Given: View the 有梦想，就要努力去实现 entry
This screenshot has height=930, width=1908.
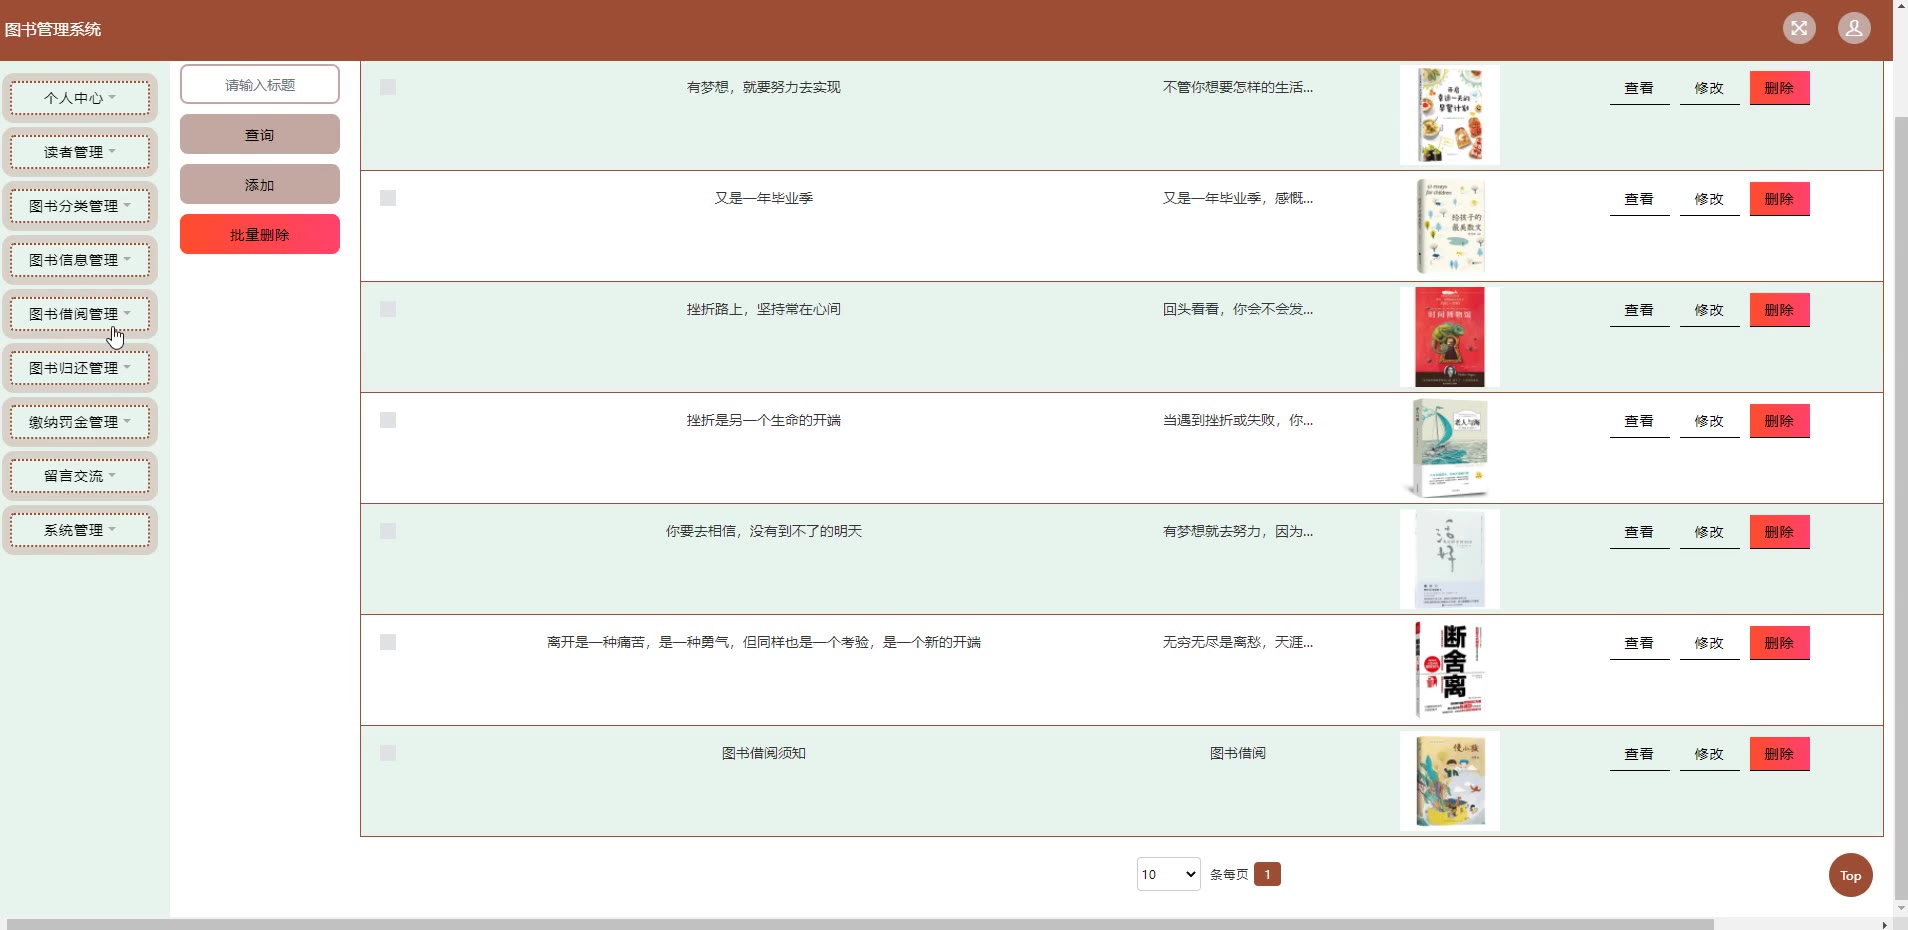Looking at the screenshot, I should tap(1639, 88).
